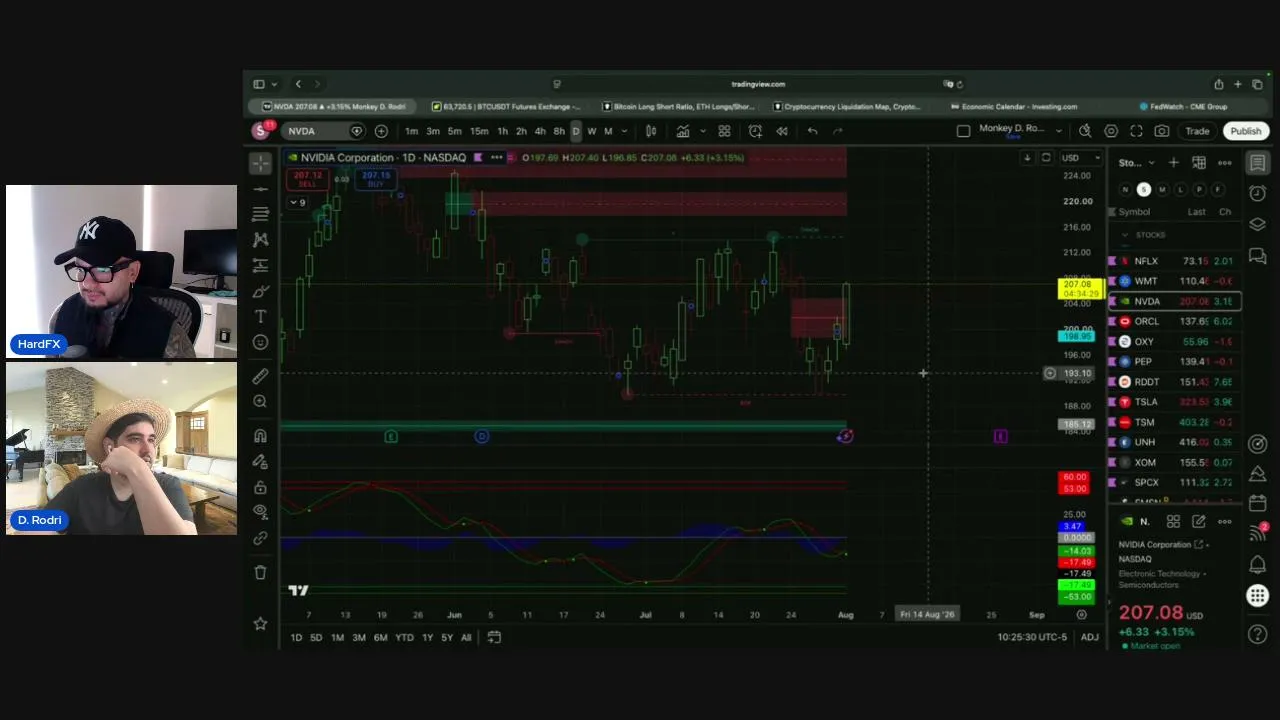Hide all drawings with eye icon

[261, 512]
